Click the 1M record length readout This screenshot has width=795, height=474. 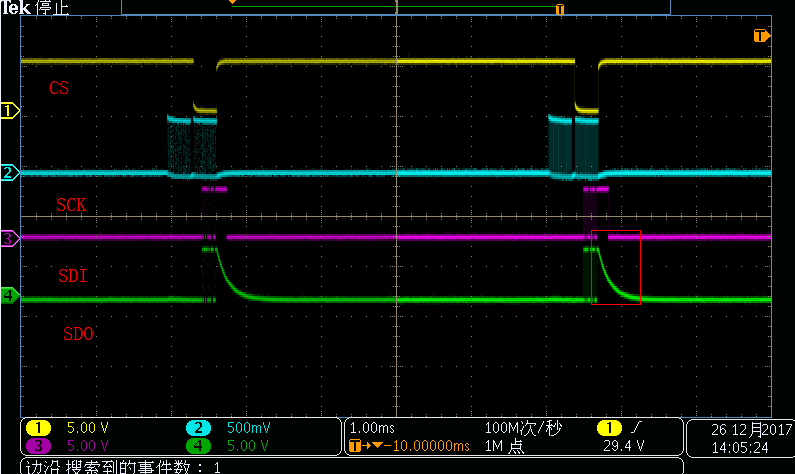coord(504,446)
